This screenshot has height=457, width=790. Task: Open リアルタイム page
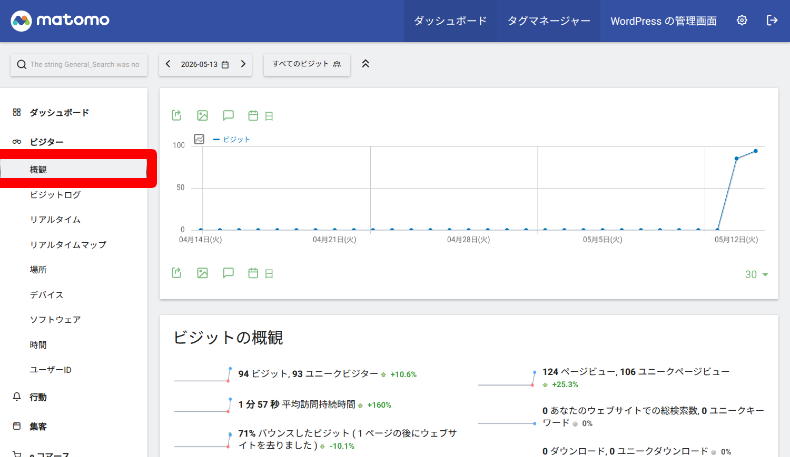click(x=55, y=220)
